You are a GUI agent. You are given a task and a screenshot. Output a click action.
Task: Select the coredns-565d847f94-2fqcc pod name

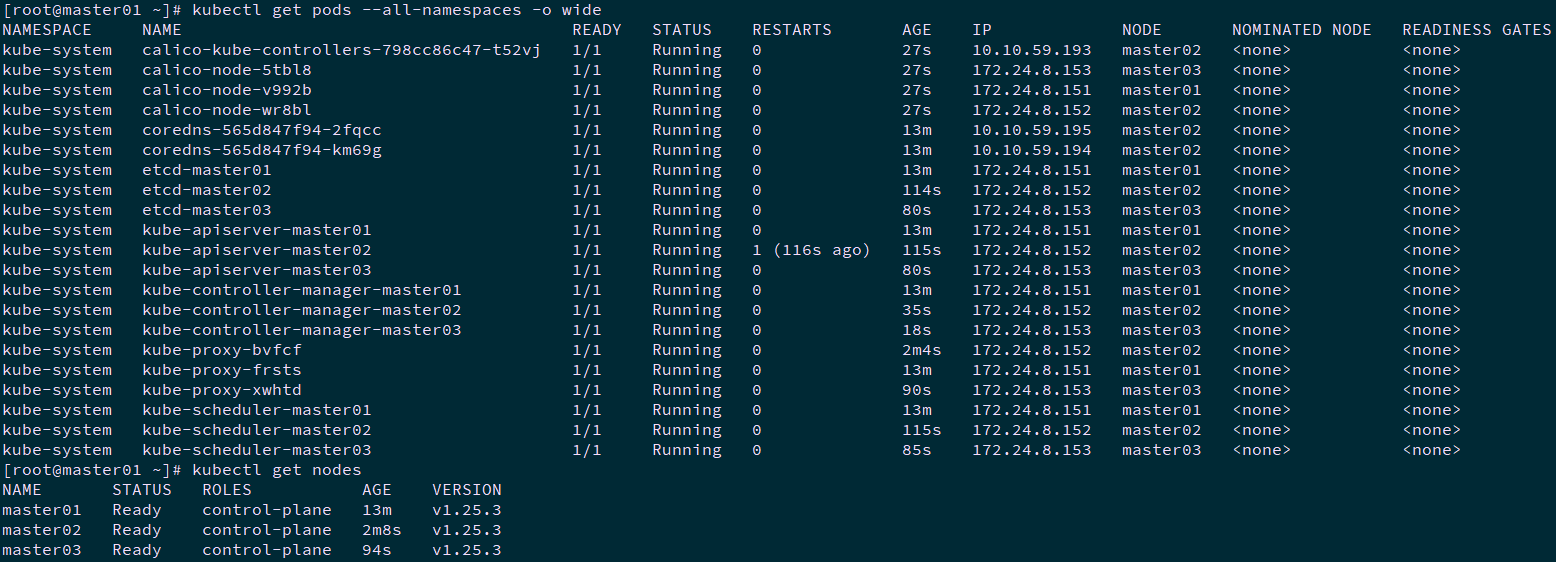(x=261, y=130)
